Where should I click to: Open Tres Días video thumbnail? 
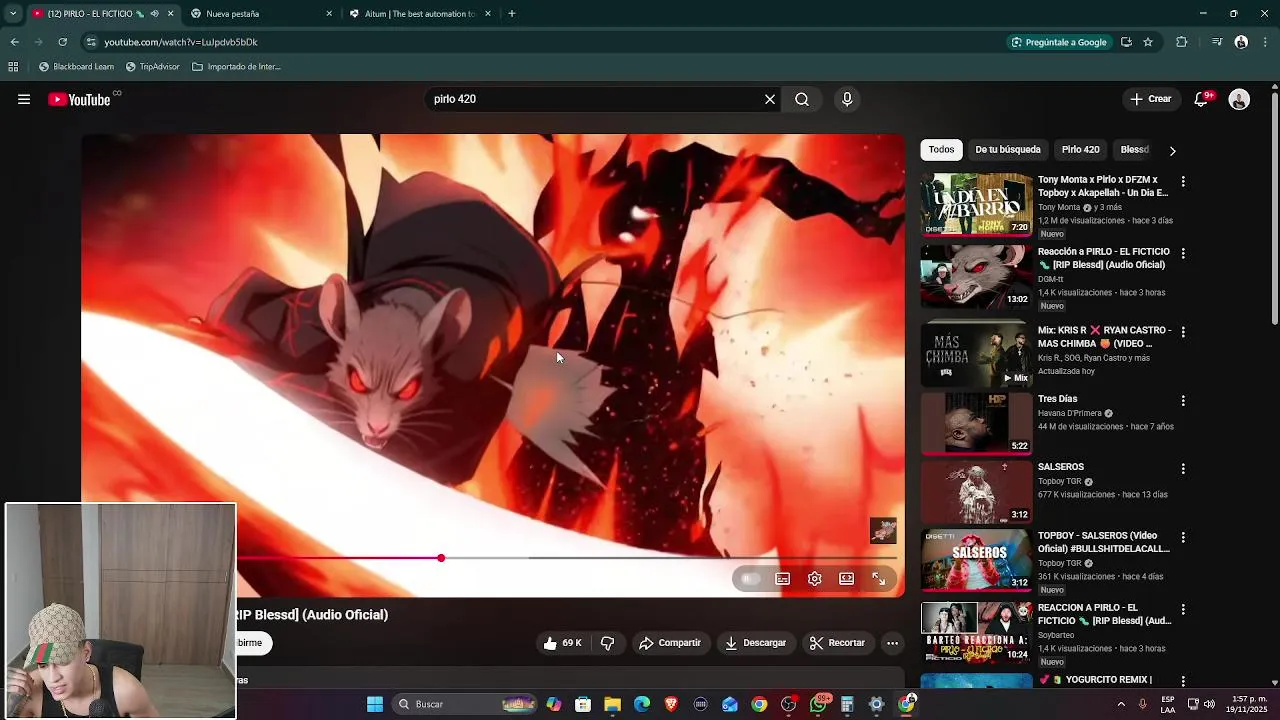click(976, 423)
